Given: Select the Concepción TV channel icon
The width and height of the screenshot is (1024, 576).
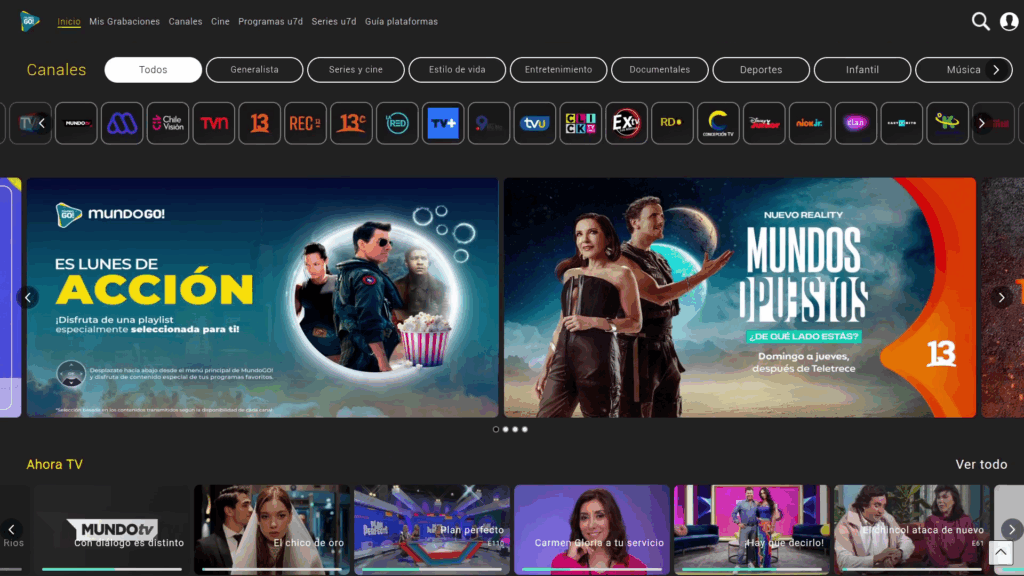Looking at the screenshot, I should [718, 123].
